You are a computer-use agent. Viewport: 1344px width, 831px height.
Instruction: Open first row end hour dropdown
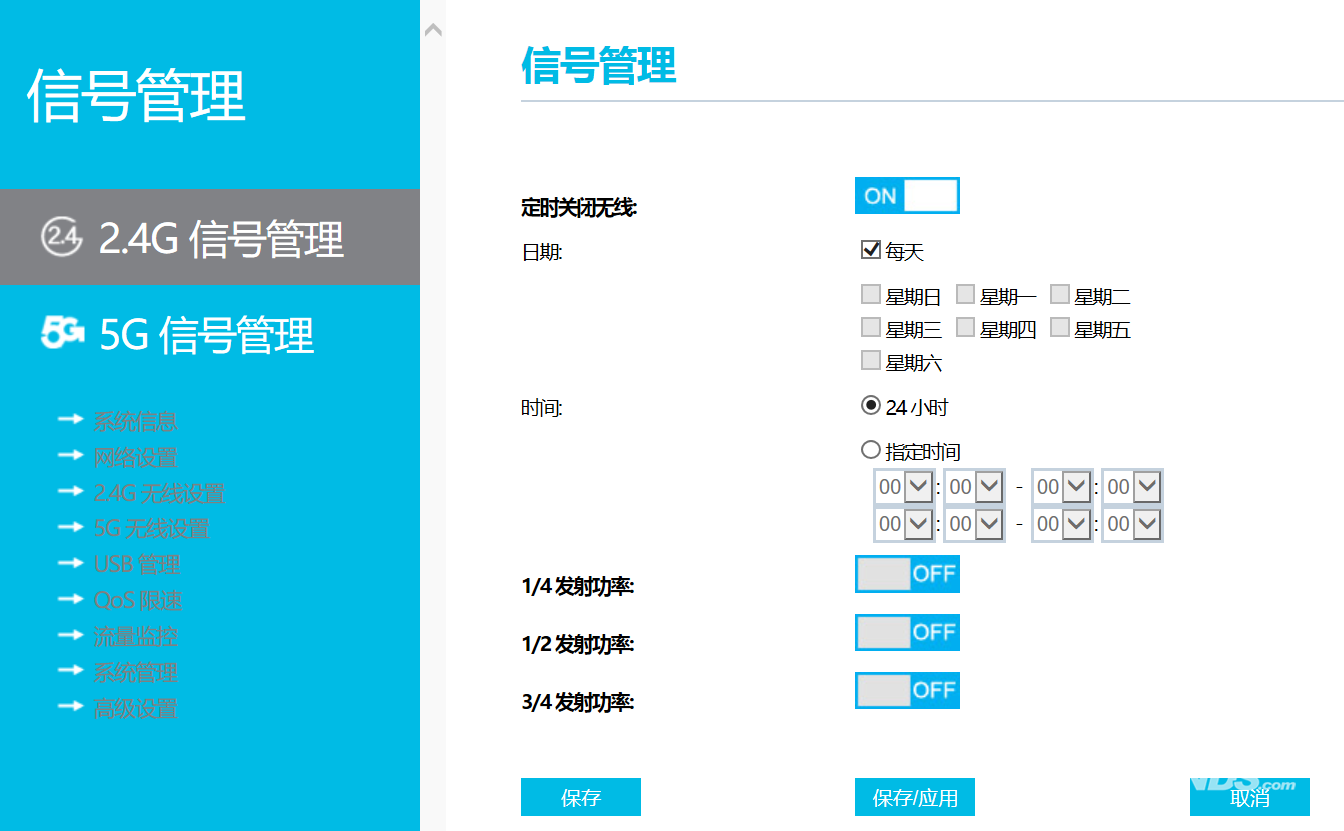pyautogui.click(x=1061, y=487)
